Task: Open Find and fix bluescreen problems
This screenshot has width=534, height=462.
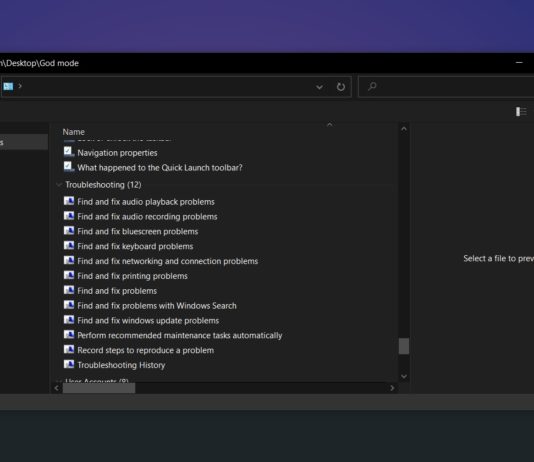Action: click(x=138, y=232)
